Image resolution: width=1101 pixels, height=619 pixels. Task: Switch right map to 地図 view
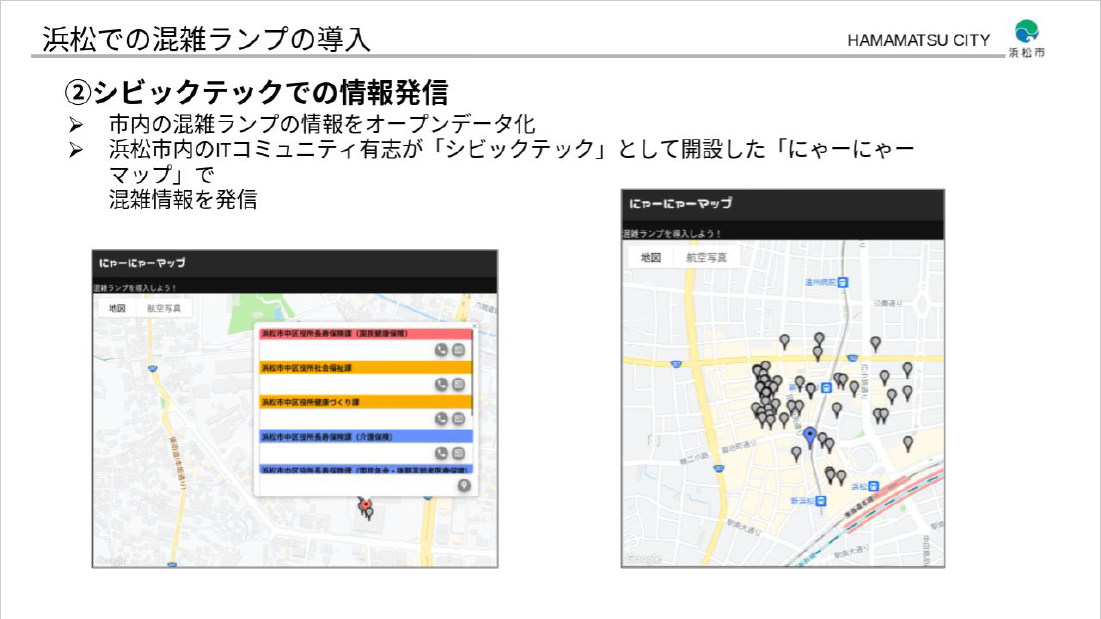(x=651, y=257)
